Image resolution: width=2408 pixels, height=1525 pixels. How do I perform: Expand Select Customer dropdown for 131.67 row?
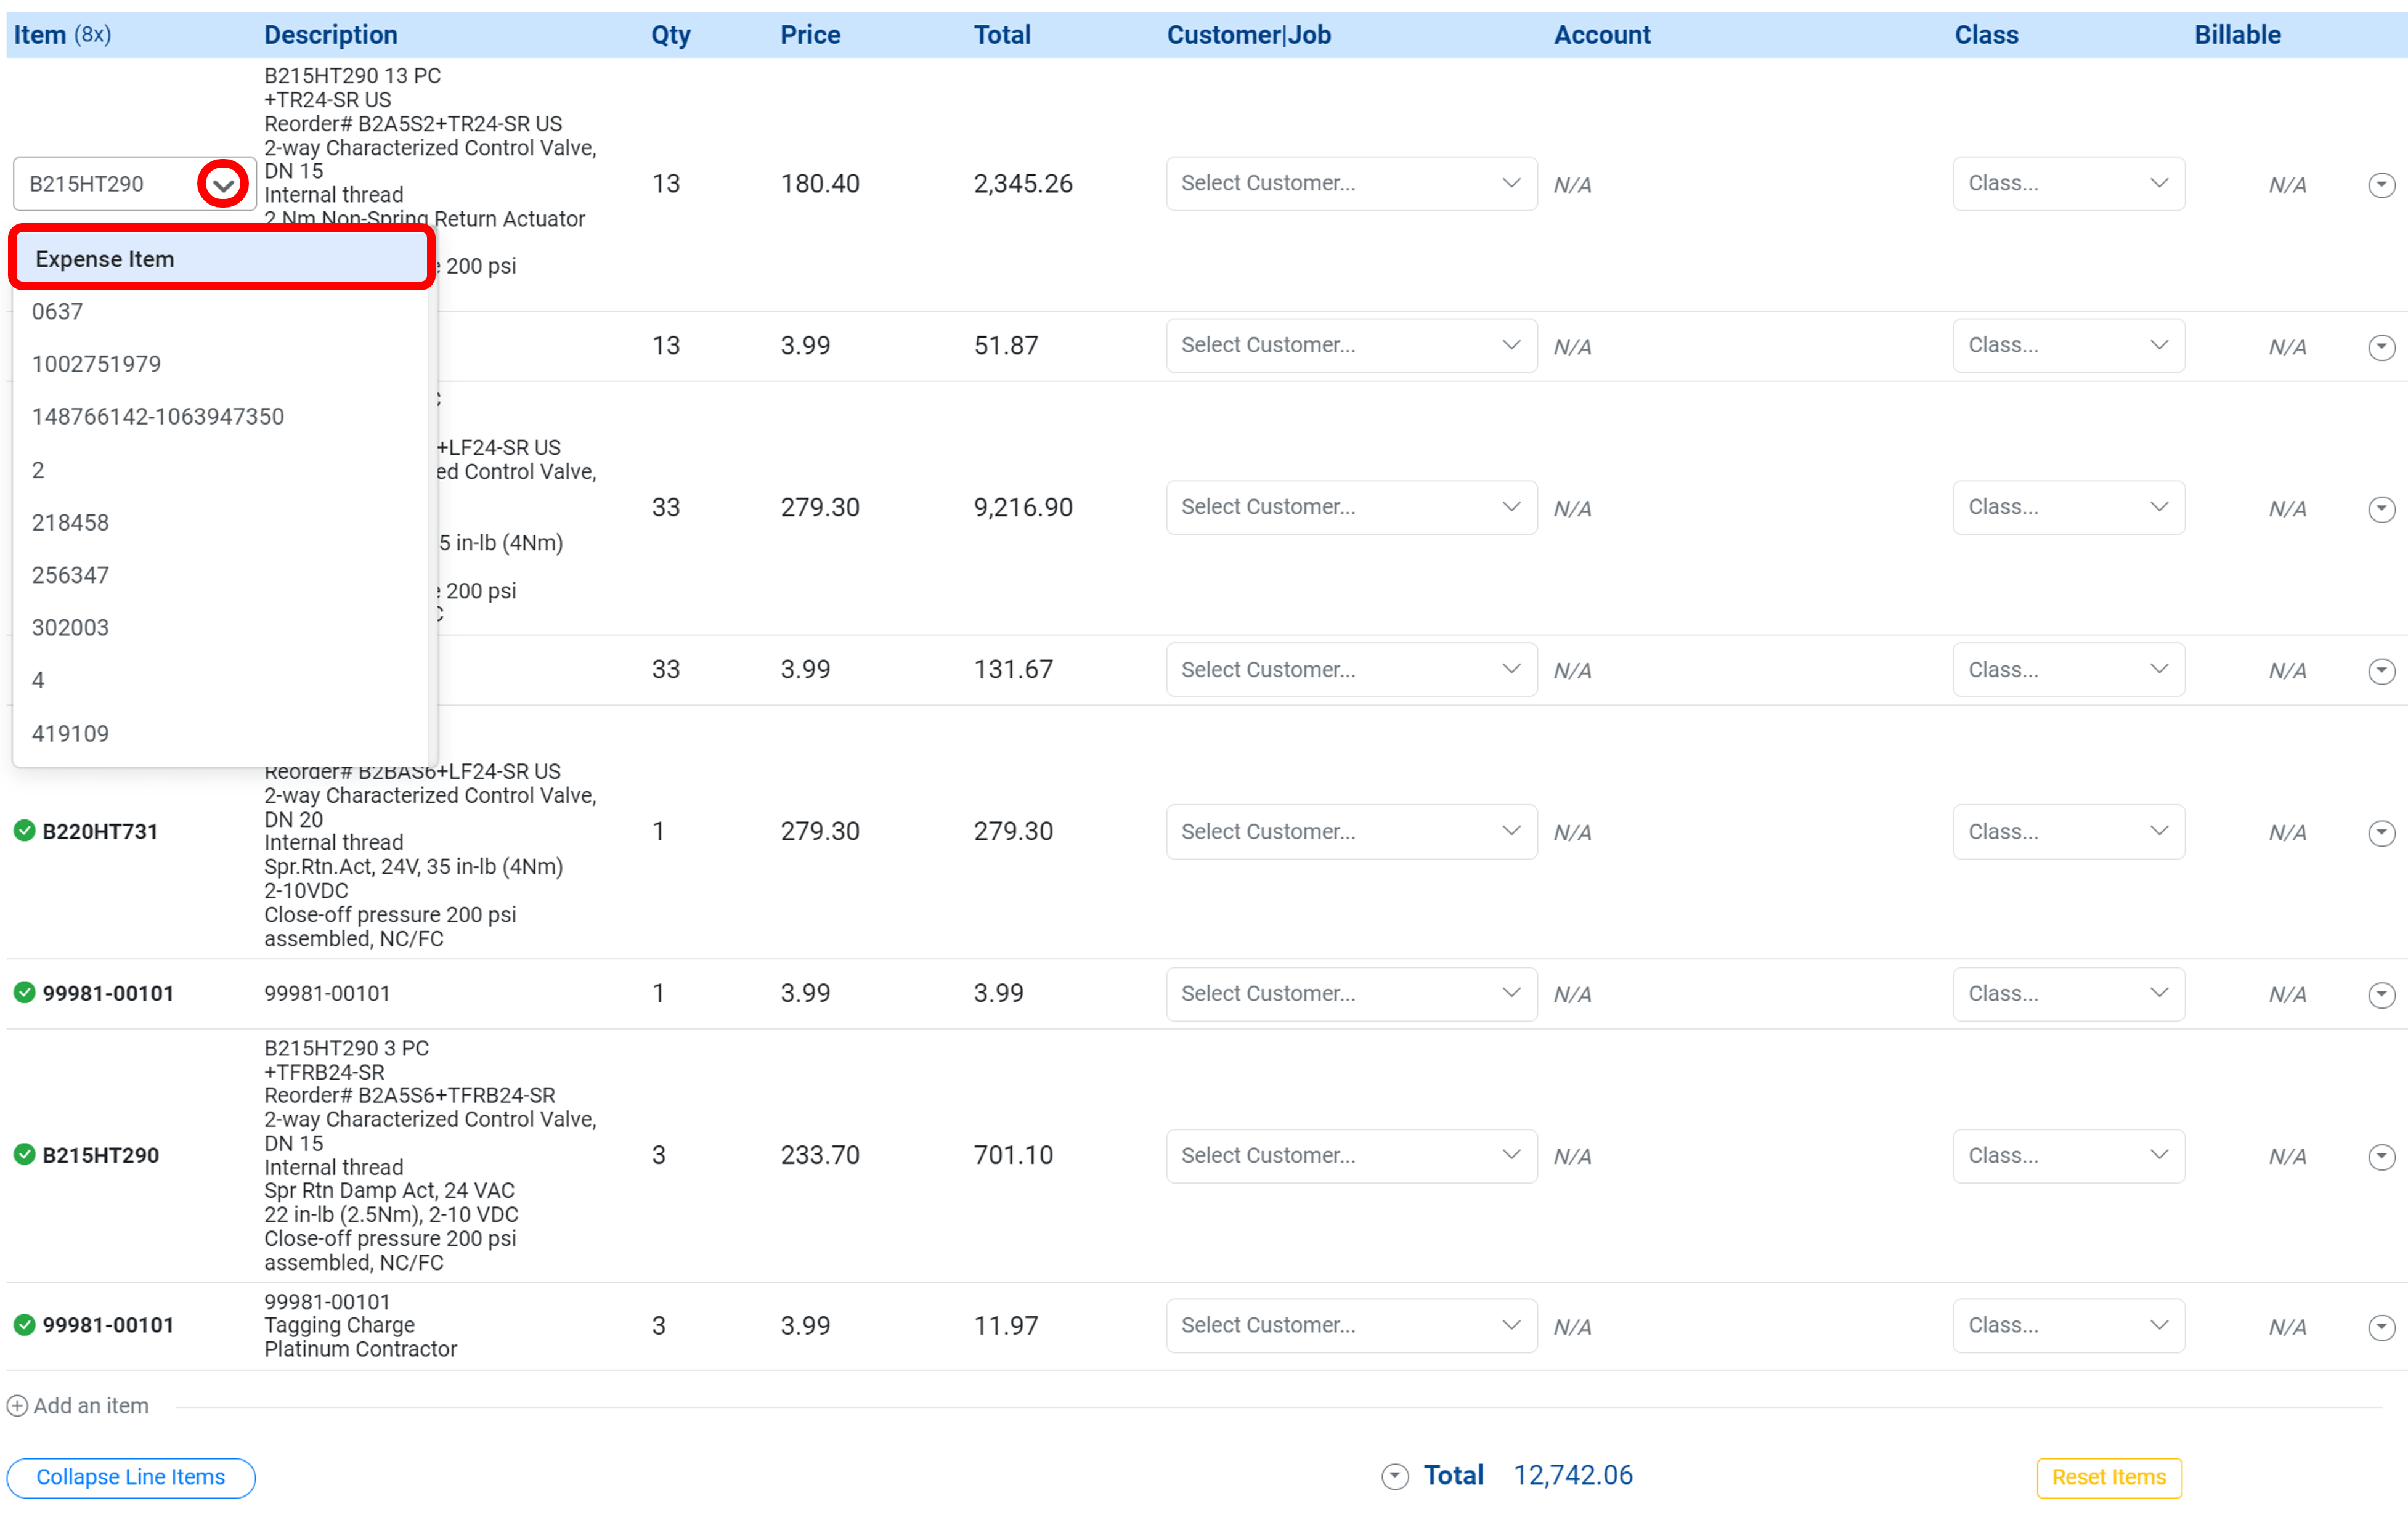click(x=1350, y=670)
